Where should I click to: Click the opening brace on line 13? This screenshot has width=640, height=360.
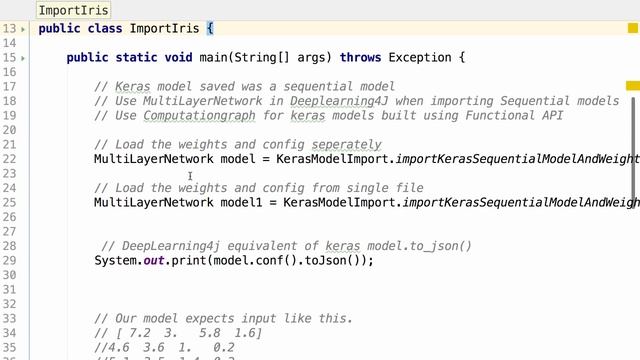(x=210, y=29)
